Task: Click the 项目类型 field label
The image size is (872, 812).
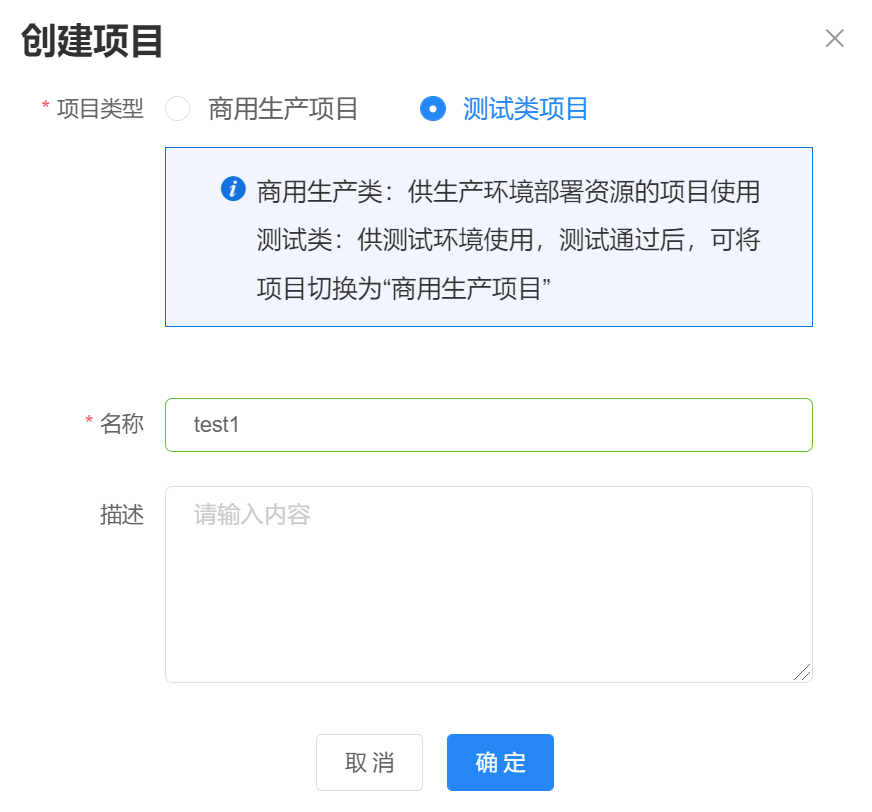Action: [100, 109]
